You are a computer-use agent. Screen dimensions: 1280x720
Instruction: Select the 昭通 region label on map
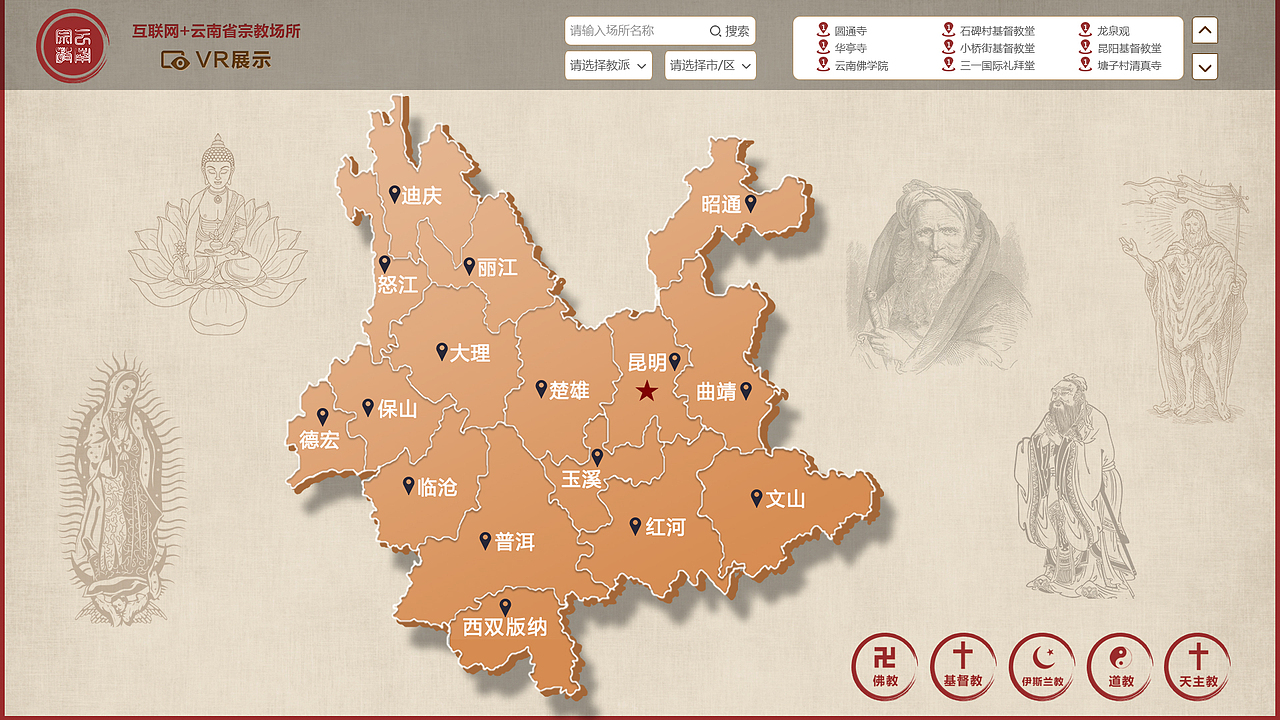click(x=721, y=205)
